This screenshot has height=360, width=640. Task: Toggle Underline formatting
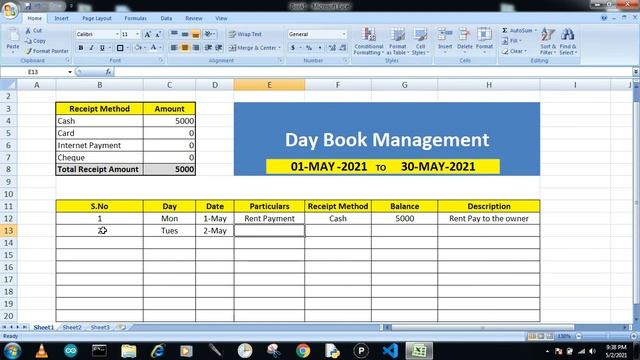102,48
